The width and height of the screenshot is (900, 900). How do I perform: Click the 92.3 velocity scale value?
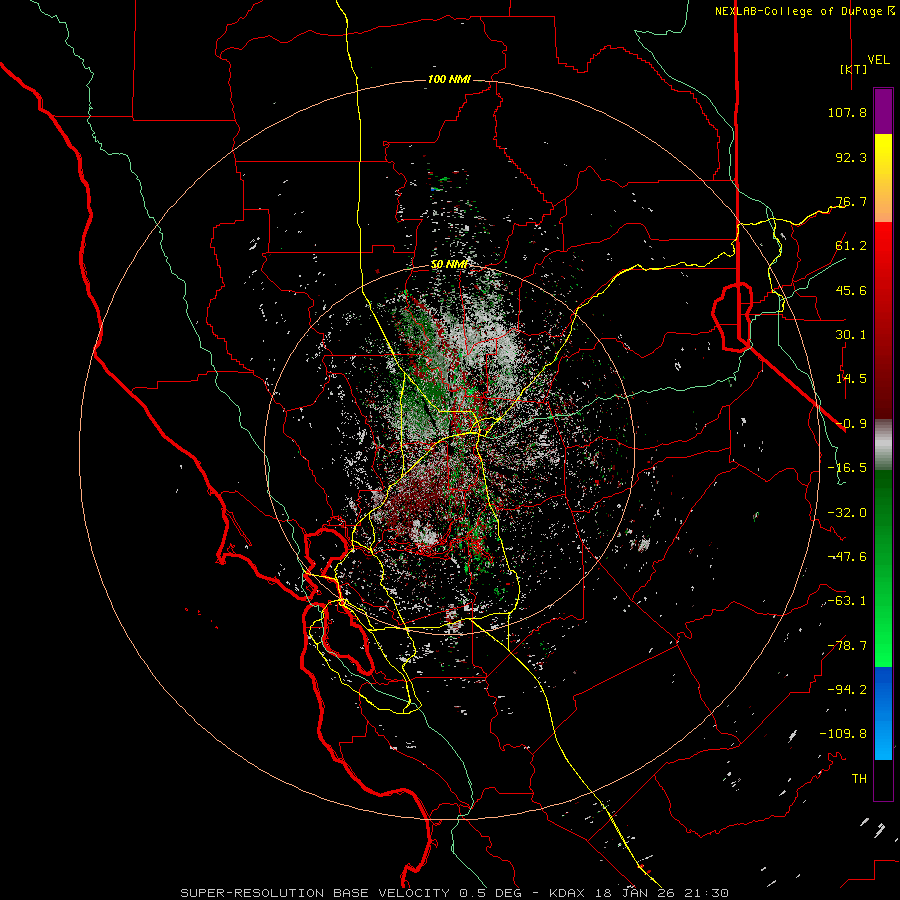tap(851, 157)
